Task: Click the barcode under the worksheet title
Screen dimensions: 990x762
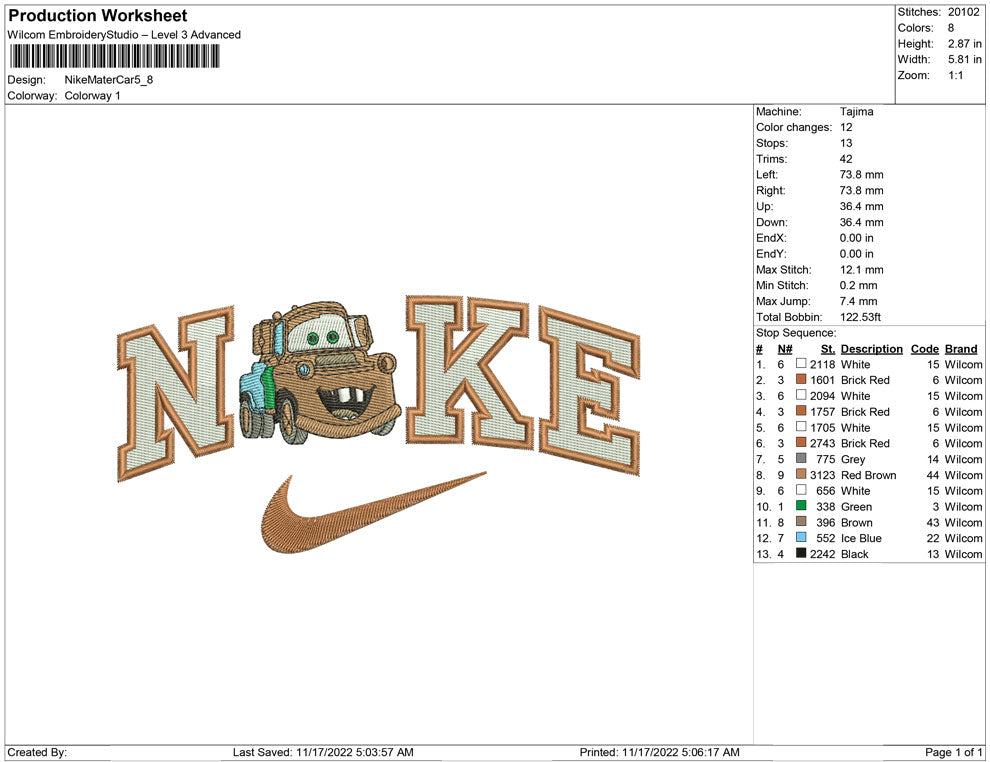Action: pyautogui.click(x=114, y=56)
